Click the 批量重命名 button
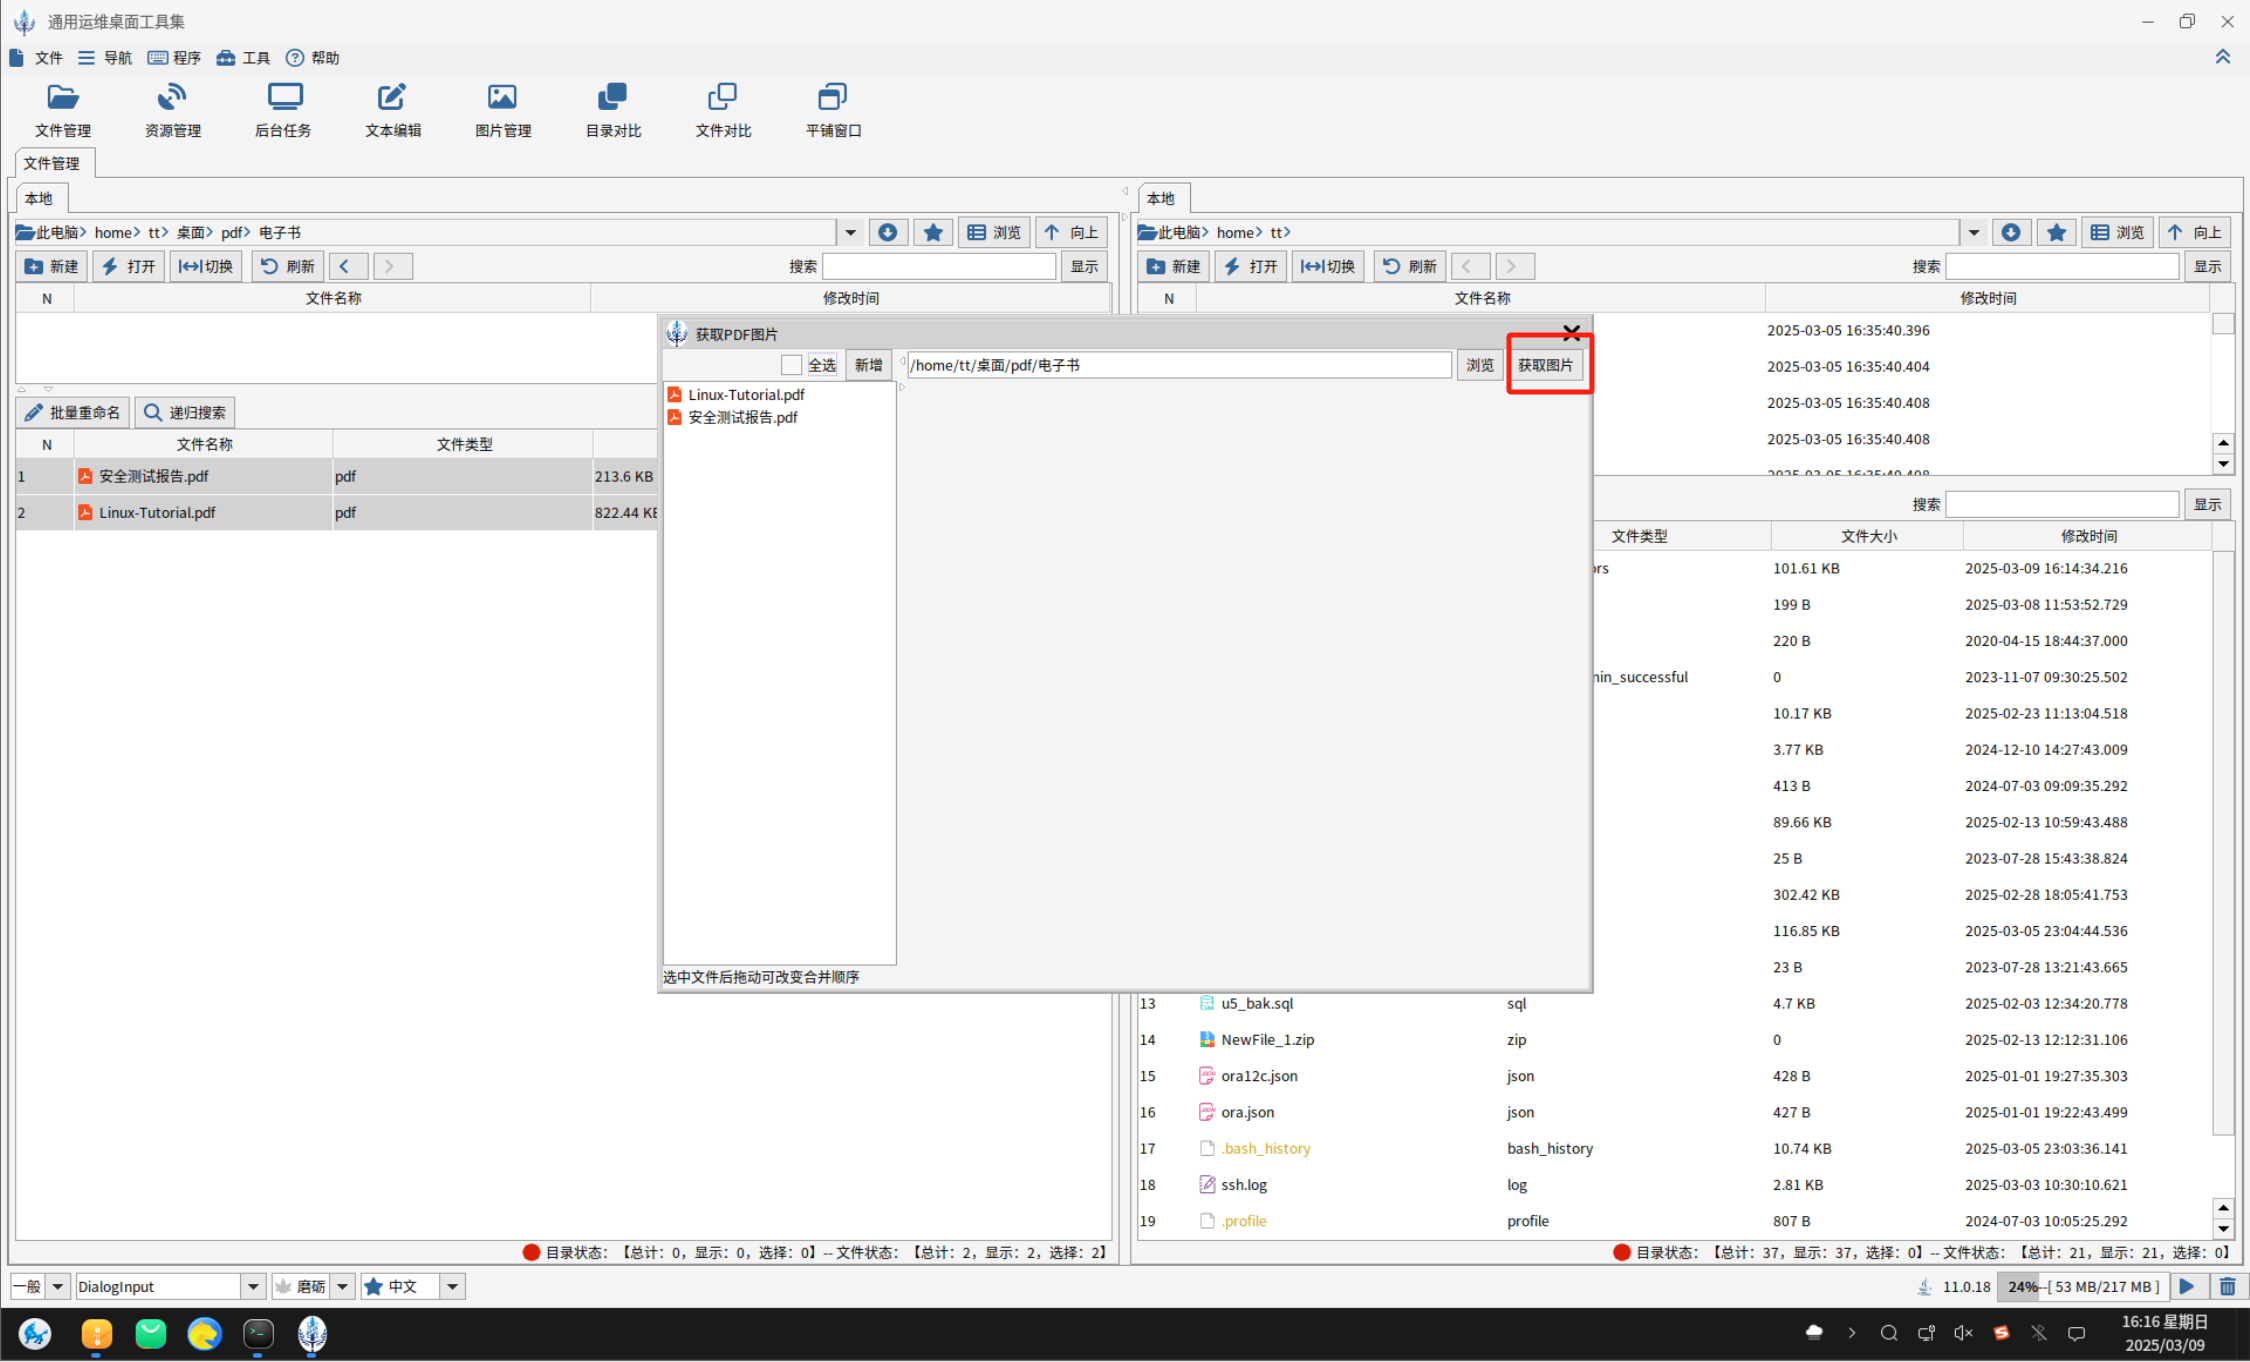 pyautogui.click(x=73, y=412)
